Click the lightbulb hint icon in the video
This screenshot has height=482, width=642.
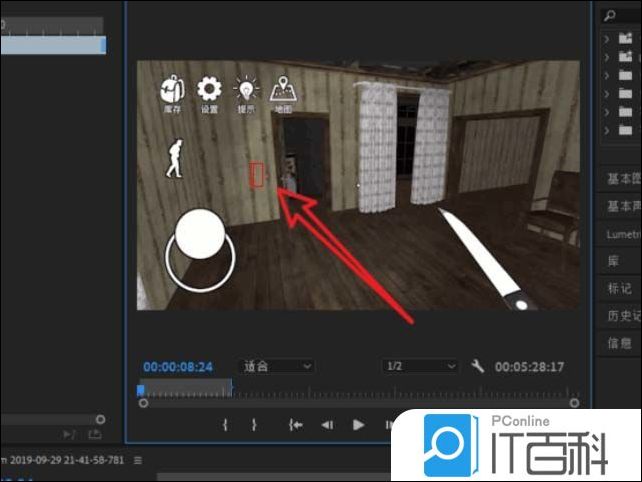click(x=245, y=90)
